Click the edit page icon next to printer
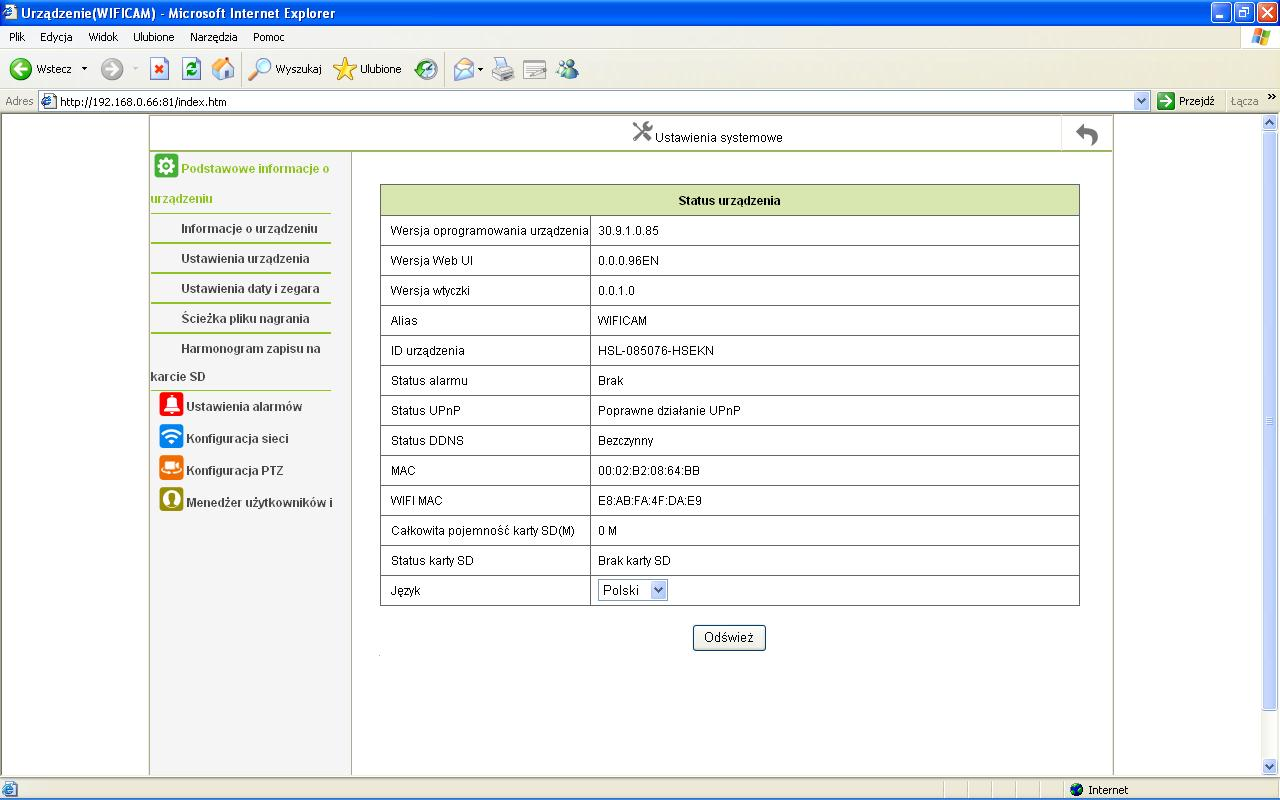1280x800 pixels. [535, 69]
